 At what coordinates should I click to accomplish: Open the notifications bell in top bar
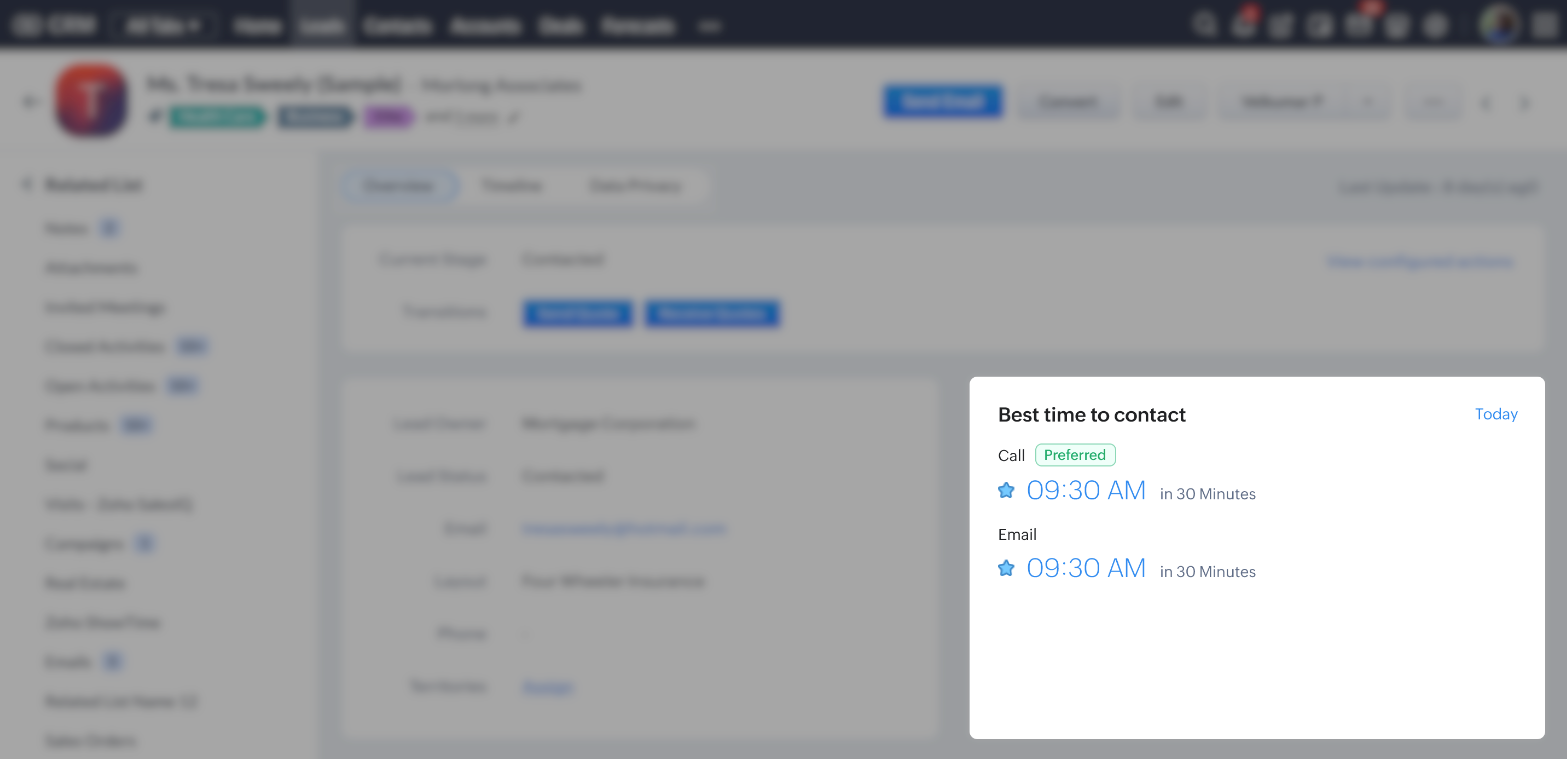click(1243, 26)
